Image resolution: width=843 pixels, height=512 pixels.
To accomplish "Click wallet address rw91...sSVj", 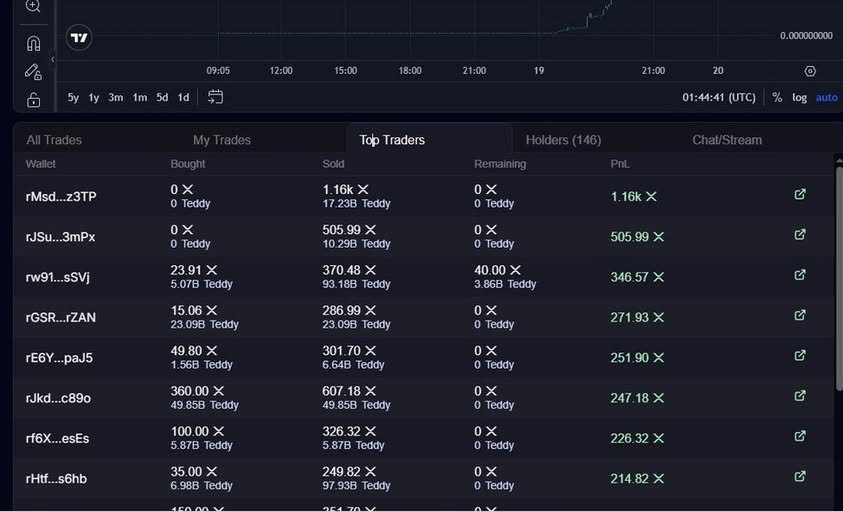I will coord(58,277).
